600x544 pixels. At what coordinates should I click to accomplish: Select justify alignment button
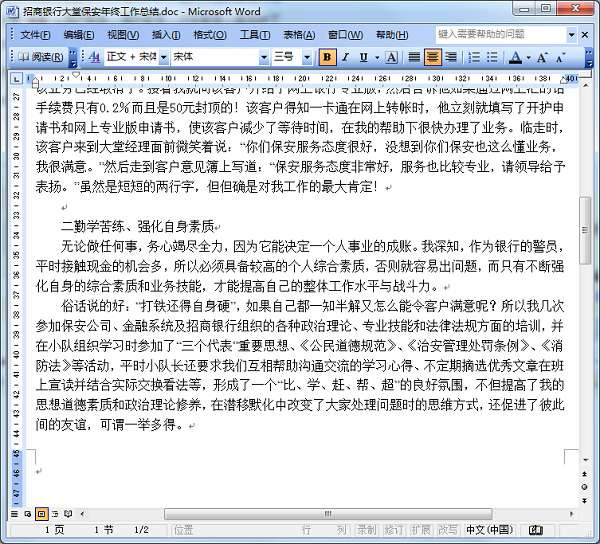coord(414,57)
